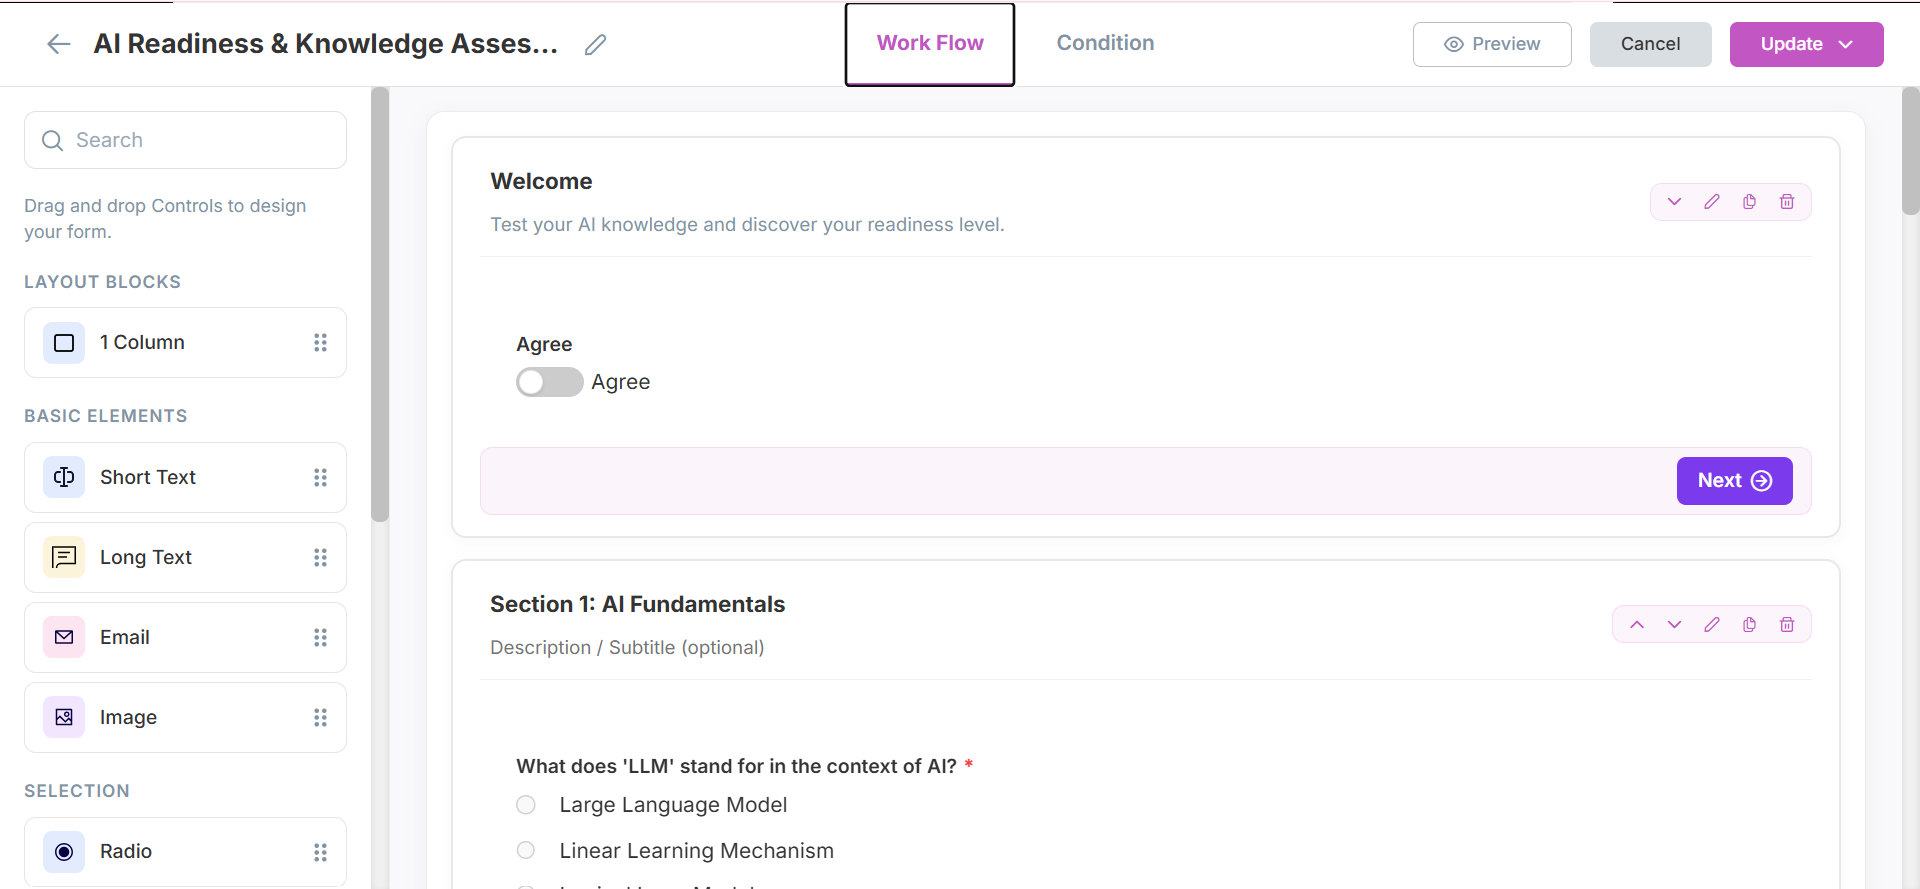Click the drag handle on the Short Text control
1920x889 pixels.
320,477
